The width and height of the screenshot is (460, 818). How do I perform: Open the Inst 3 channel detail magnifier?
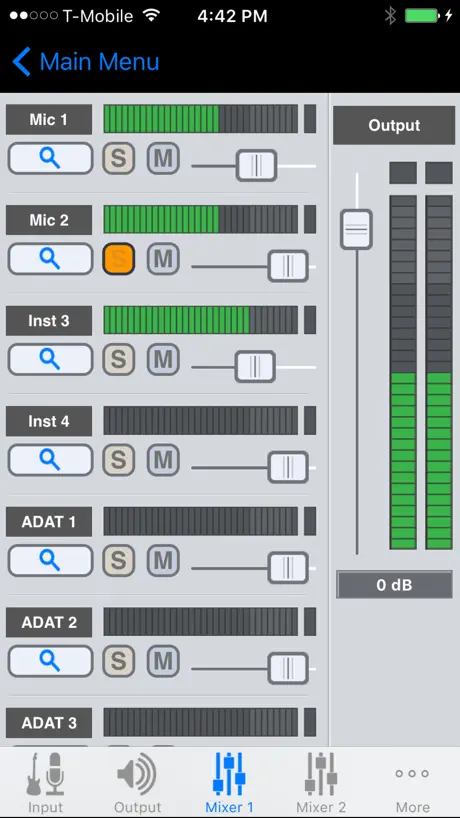click(50, 359)
